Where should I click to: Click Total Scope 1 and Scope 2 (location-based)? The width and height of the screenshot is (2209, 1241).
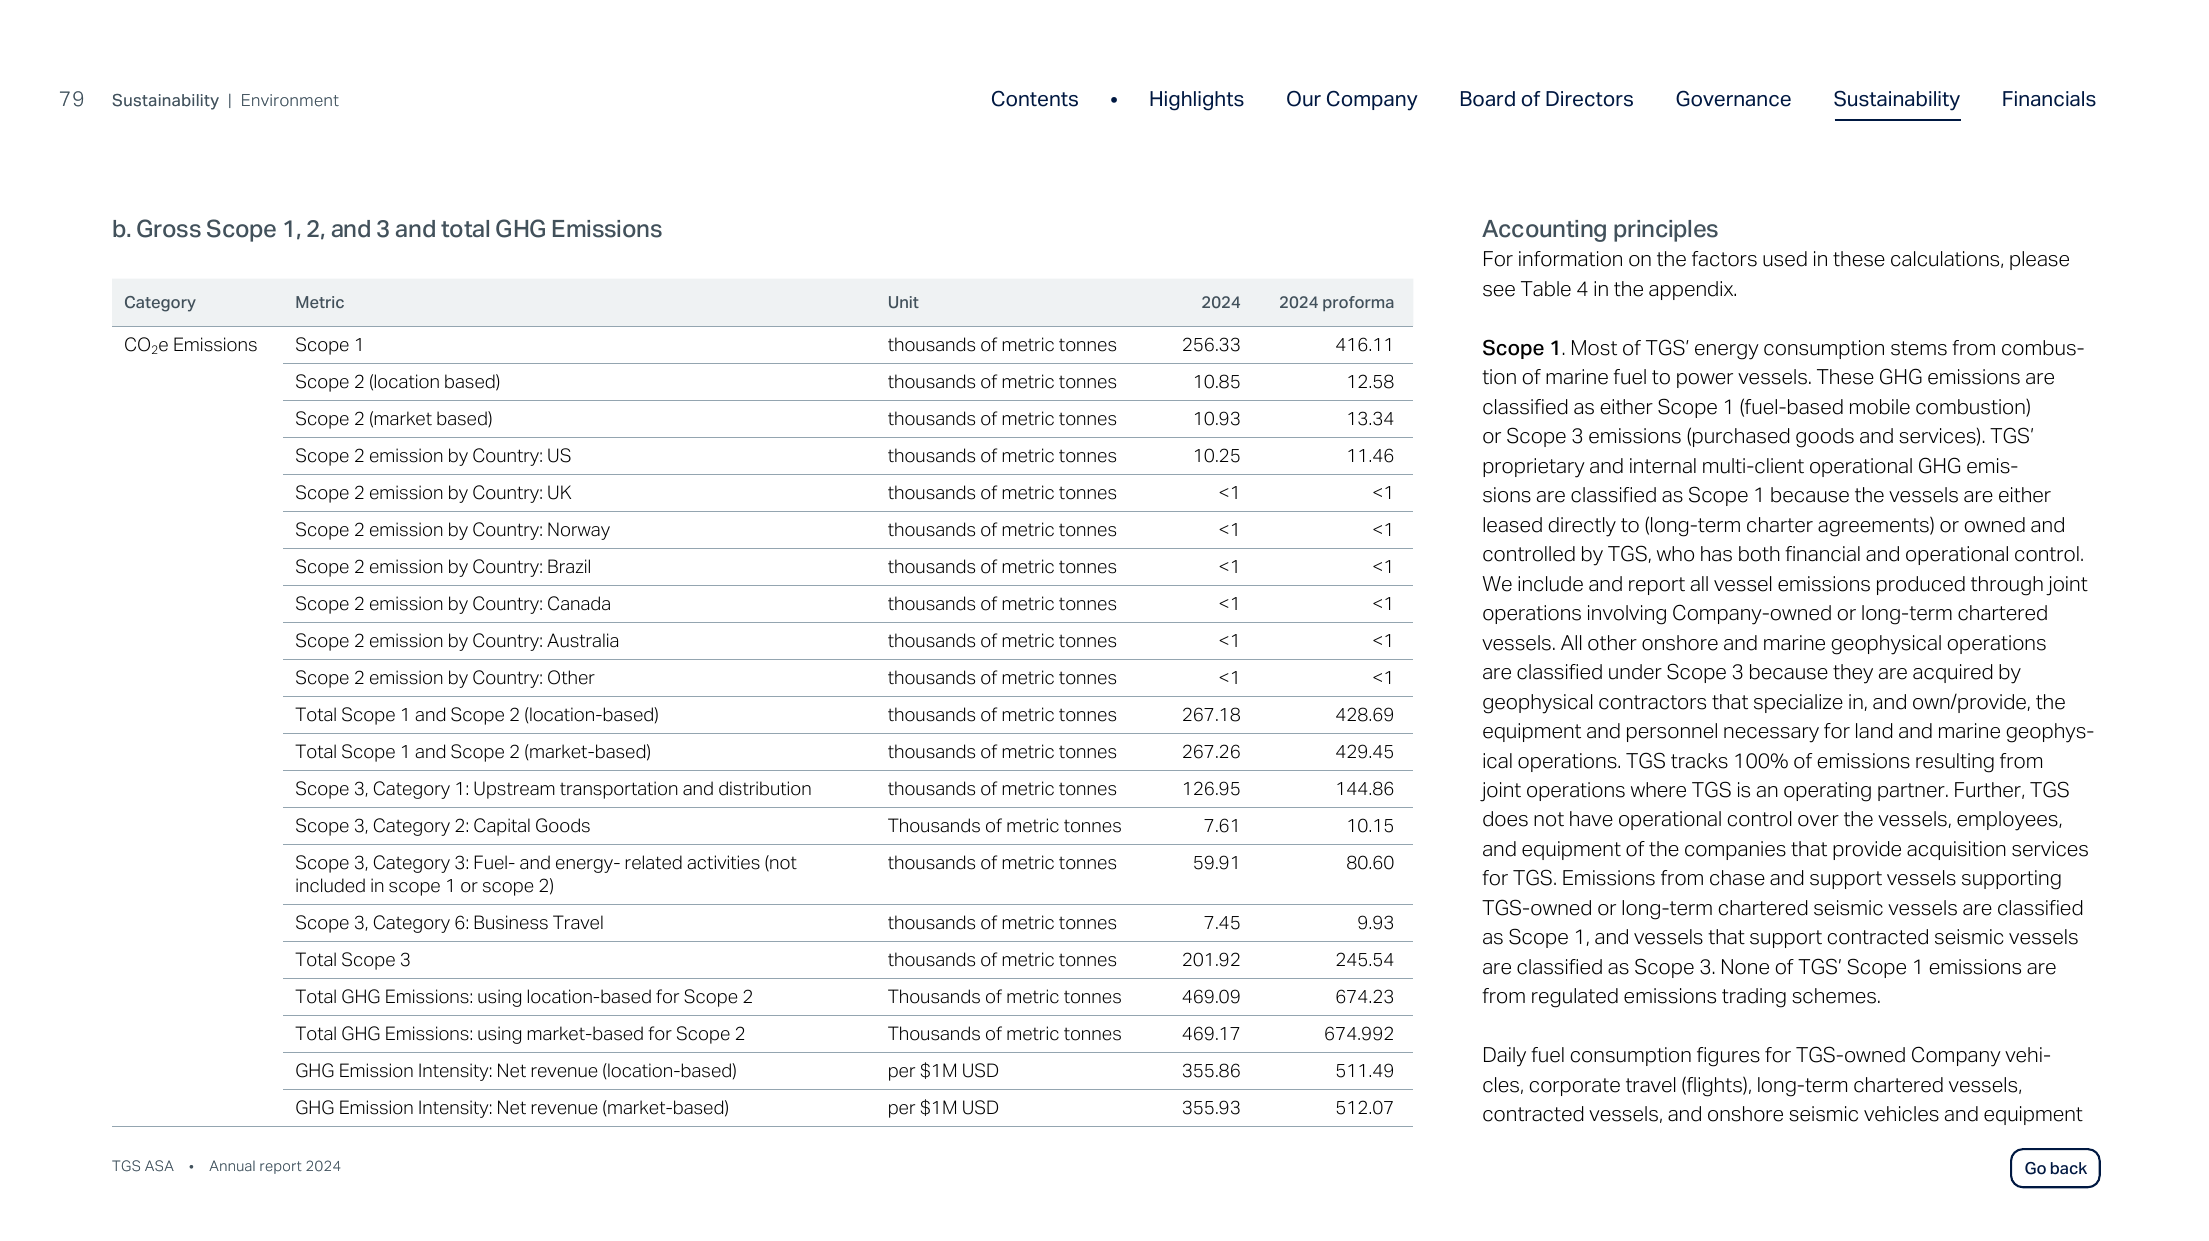[848, 715]
